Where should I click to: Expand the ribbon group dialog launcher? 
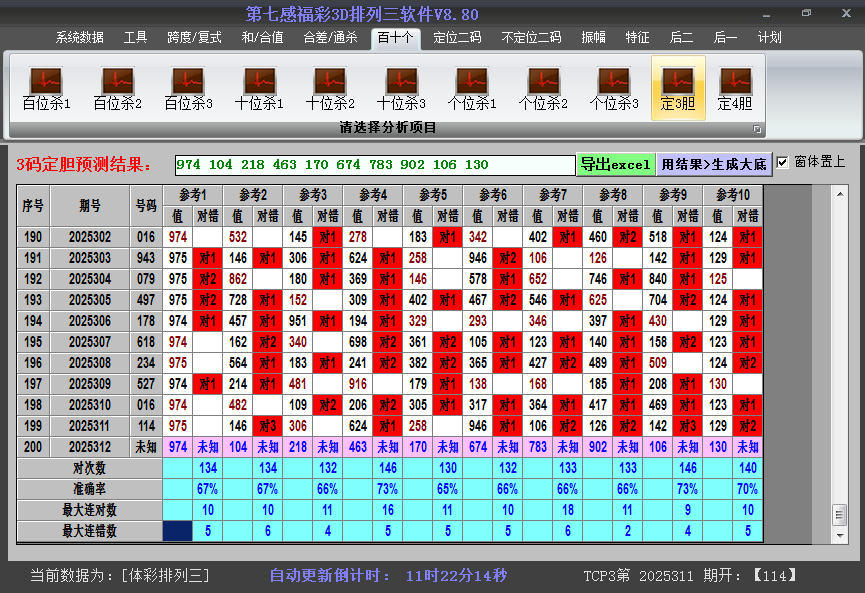pos(757,129)
